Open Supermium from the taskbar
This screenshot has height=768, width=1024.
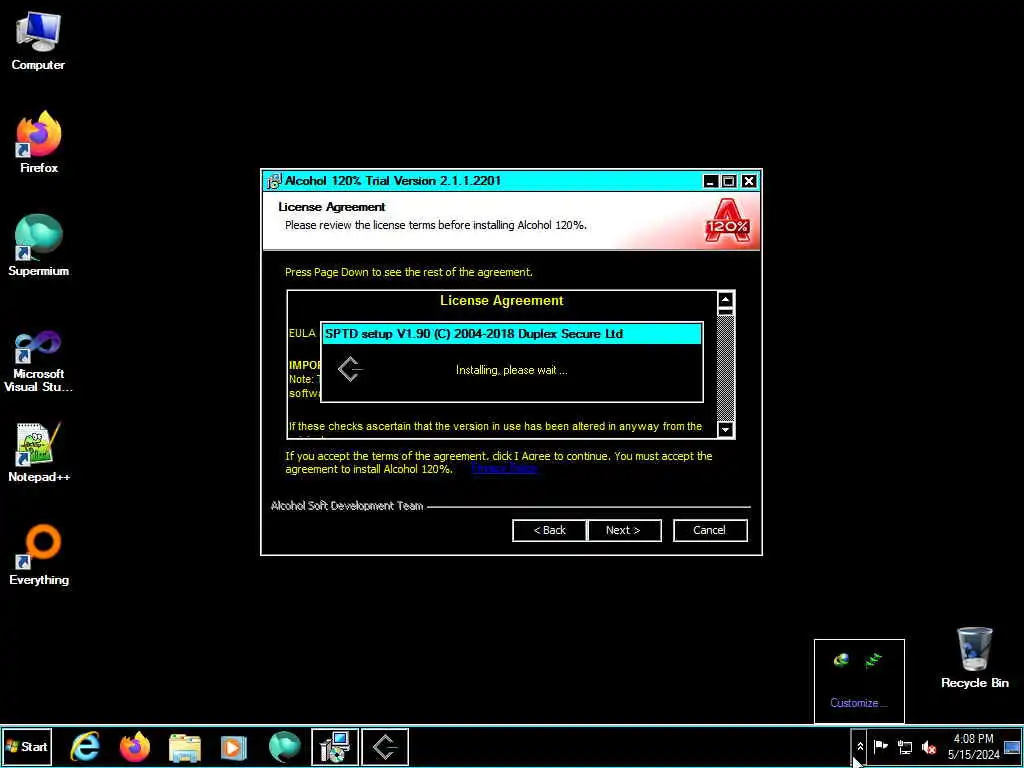tap(284, 747)
